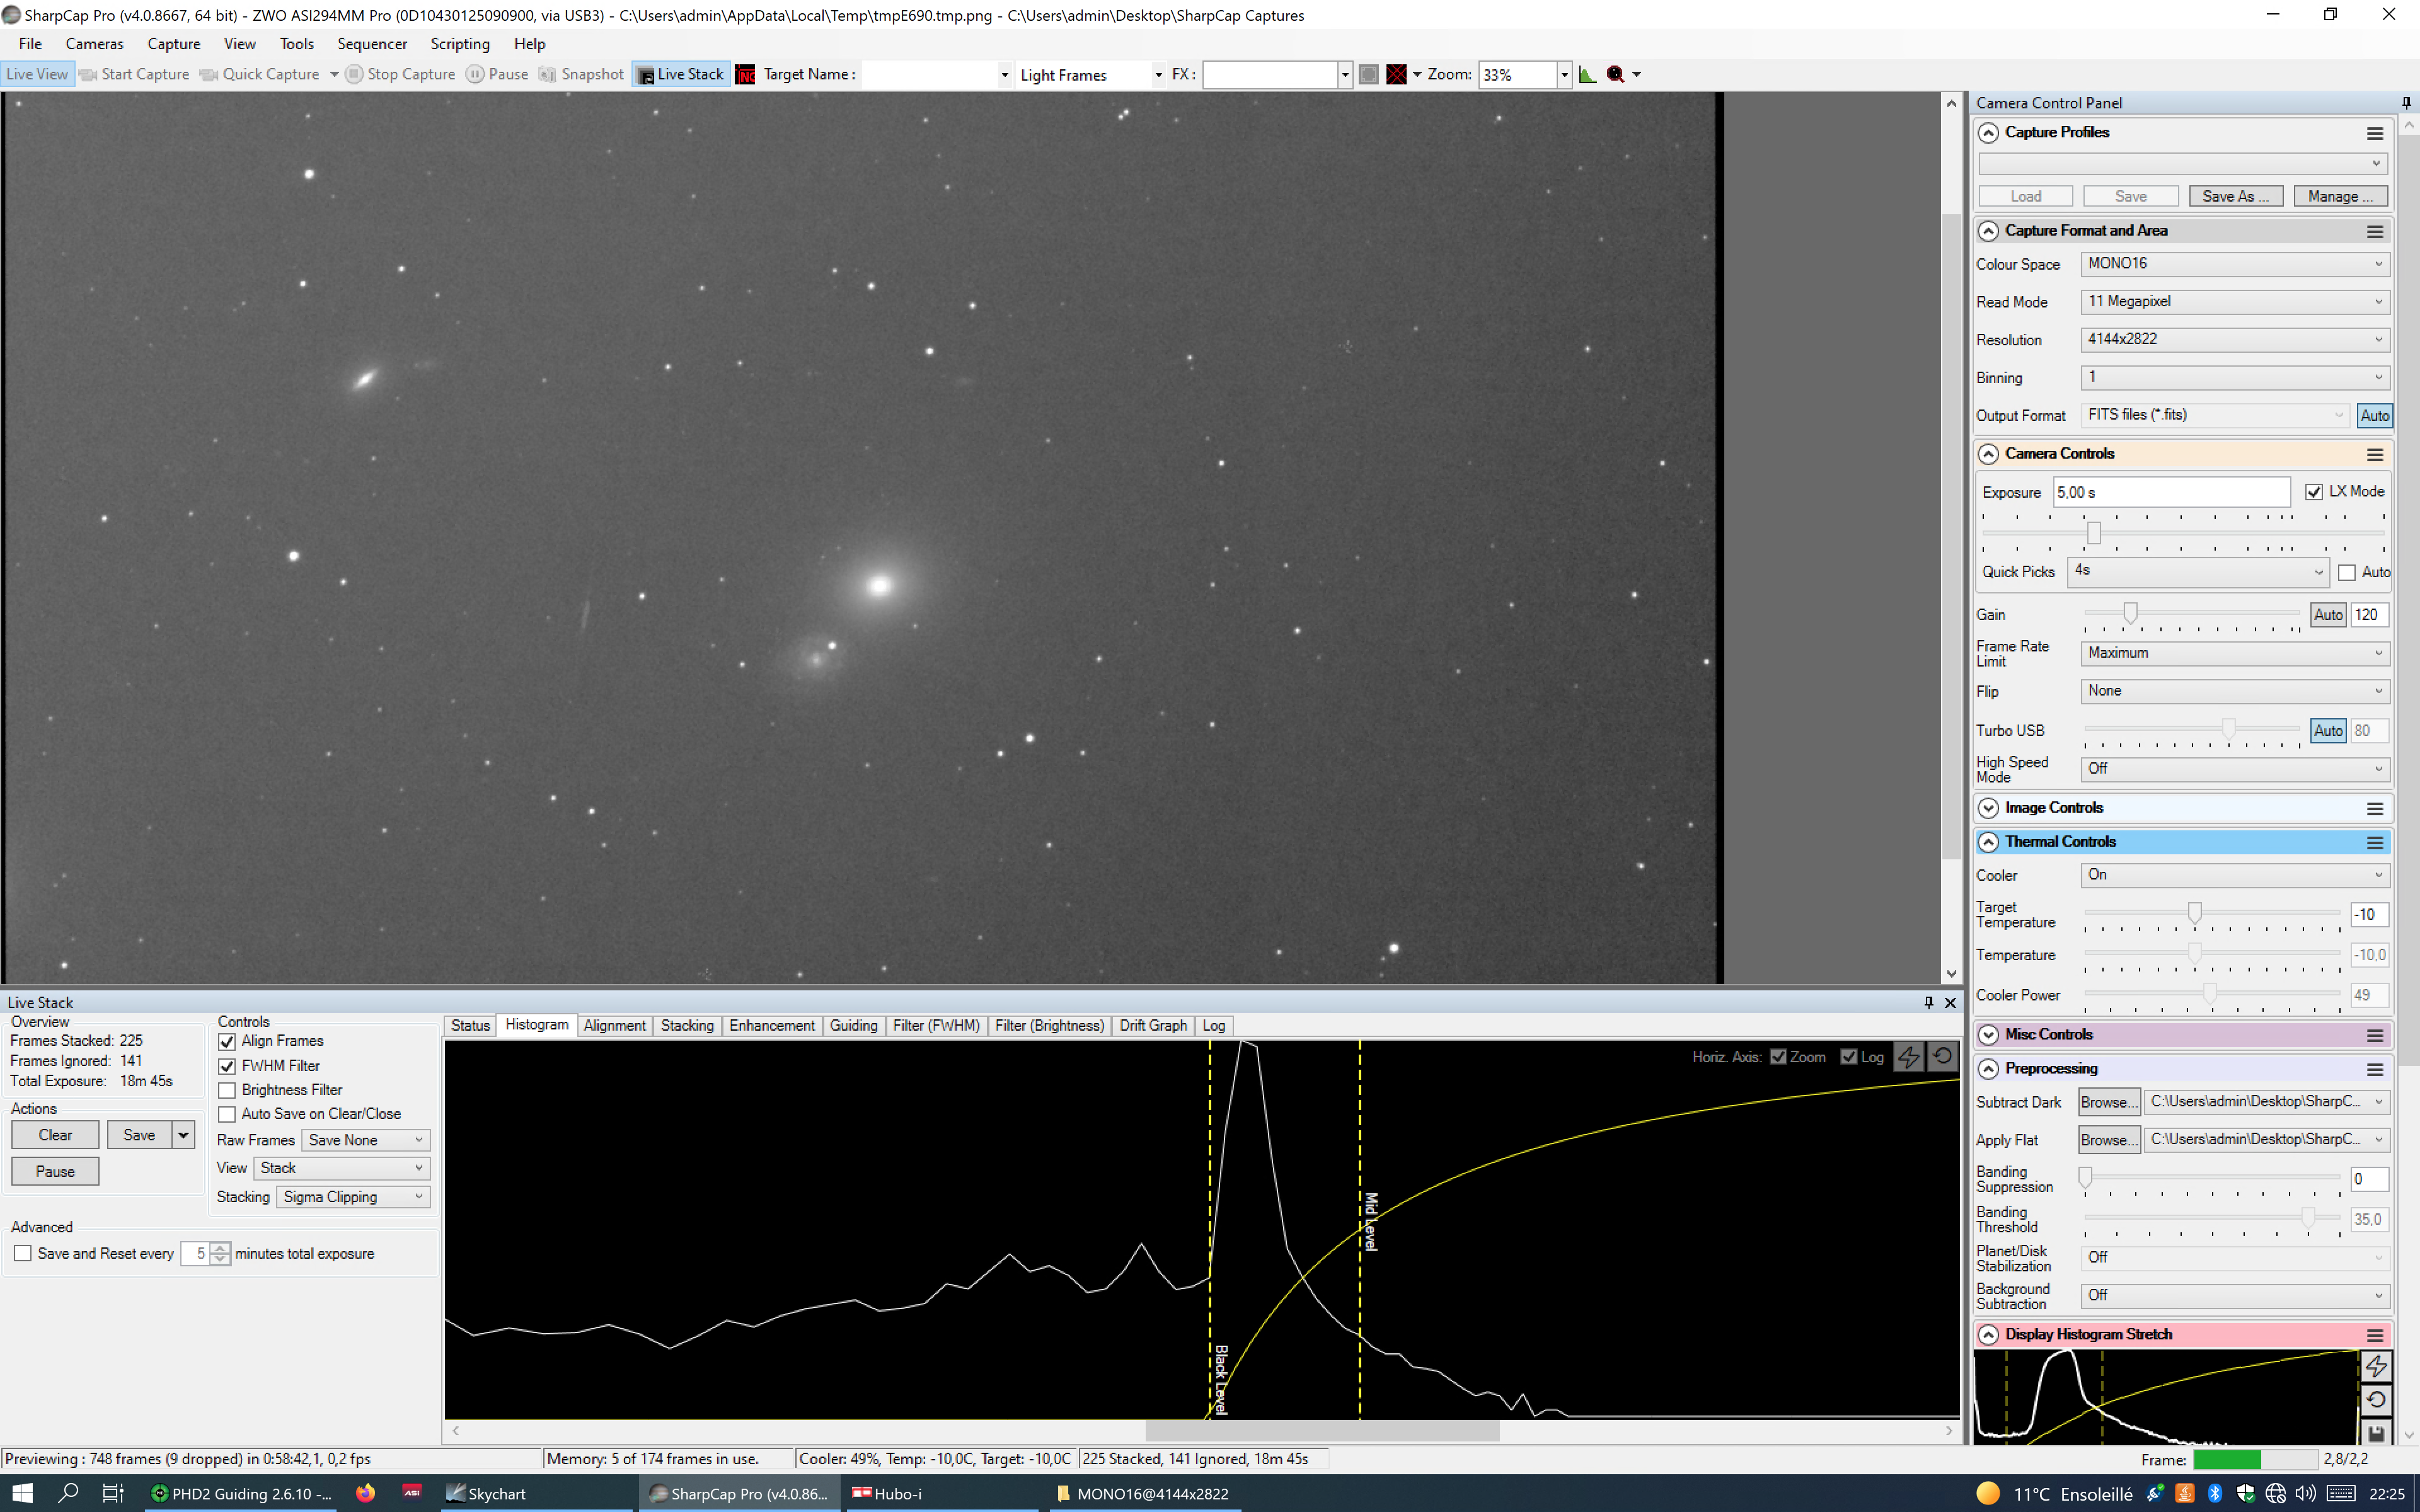The image size is (2420, 1512).
Task: Click the reticule crosshair overlay icon
Action: click(x=1397, y=74)
